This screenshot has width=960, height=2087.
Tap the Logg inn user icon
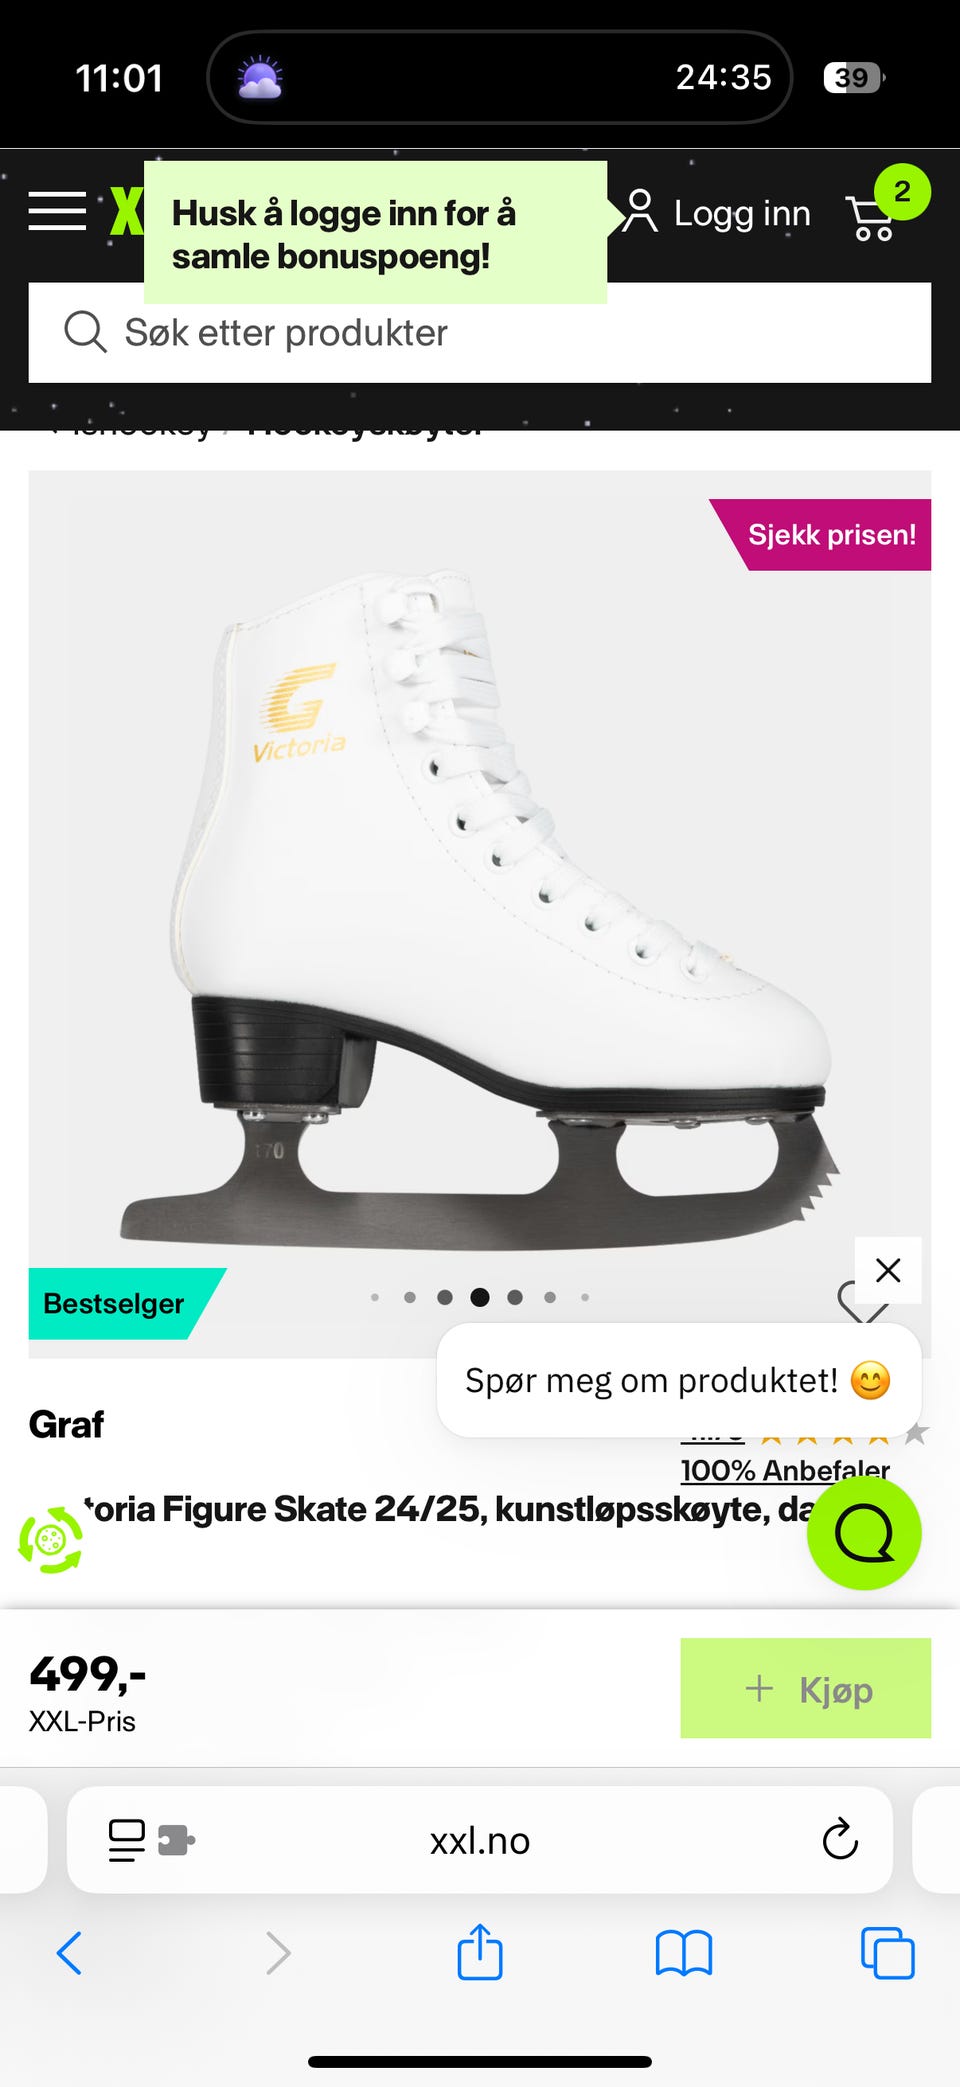point(640,211)
